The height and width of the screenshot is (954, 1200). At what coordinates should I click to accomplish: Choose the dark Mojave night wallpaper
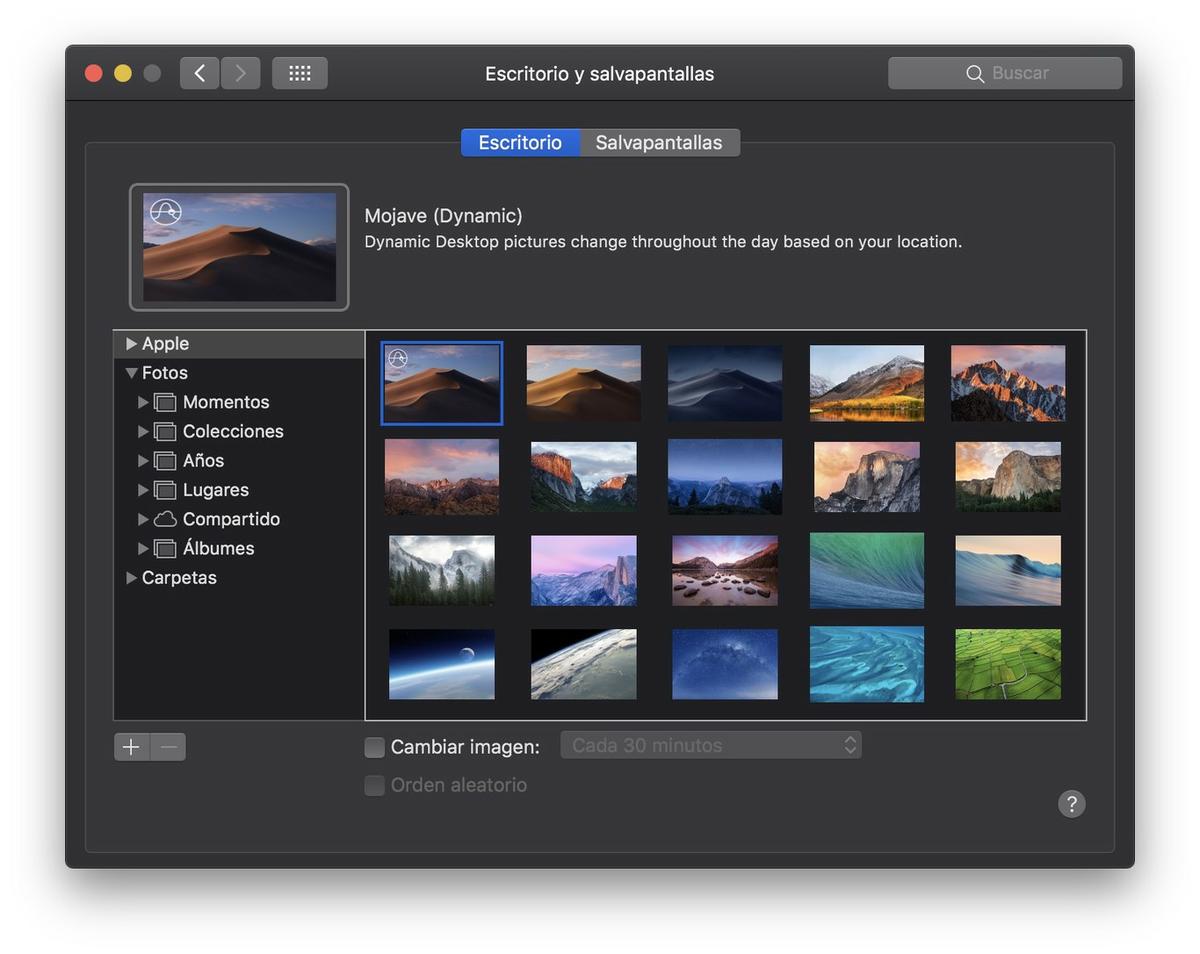click(725, 383)
